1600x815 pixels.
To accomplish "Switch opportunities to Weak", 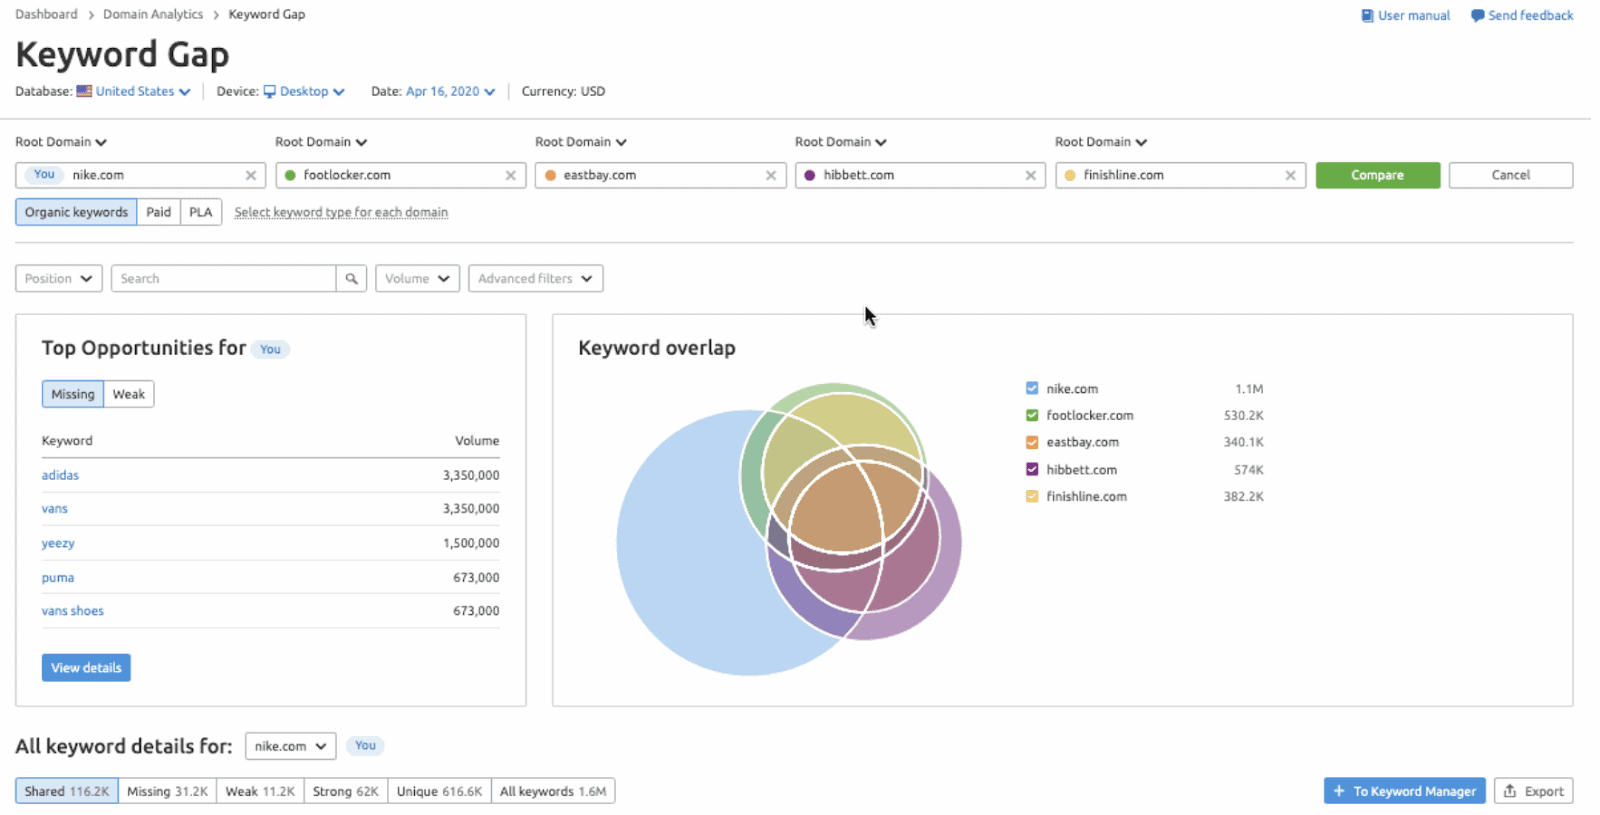I will 129,394.
